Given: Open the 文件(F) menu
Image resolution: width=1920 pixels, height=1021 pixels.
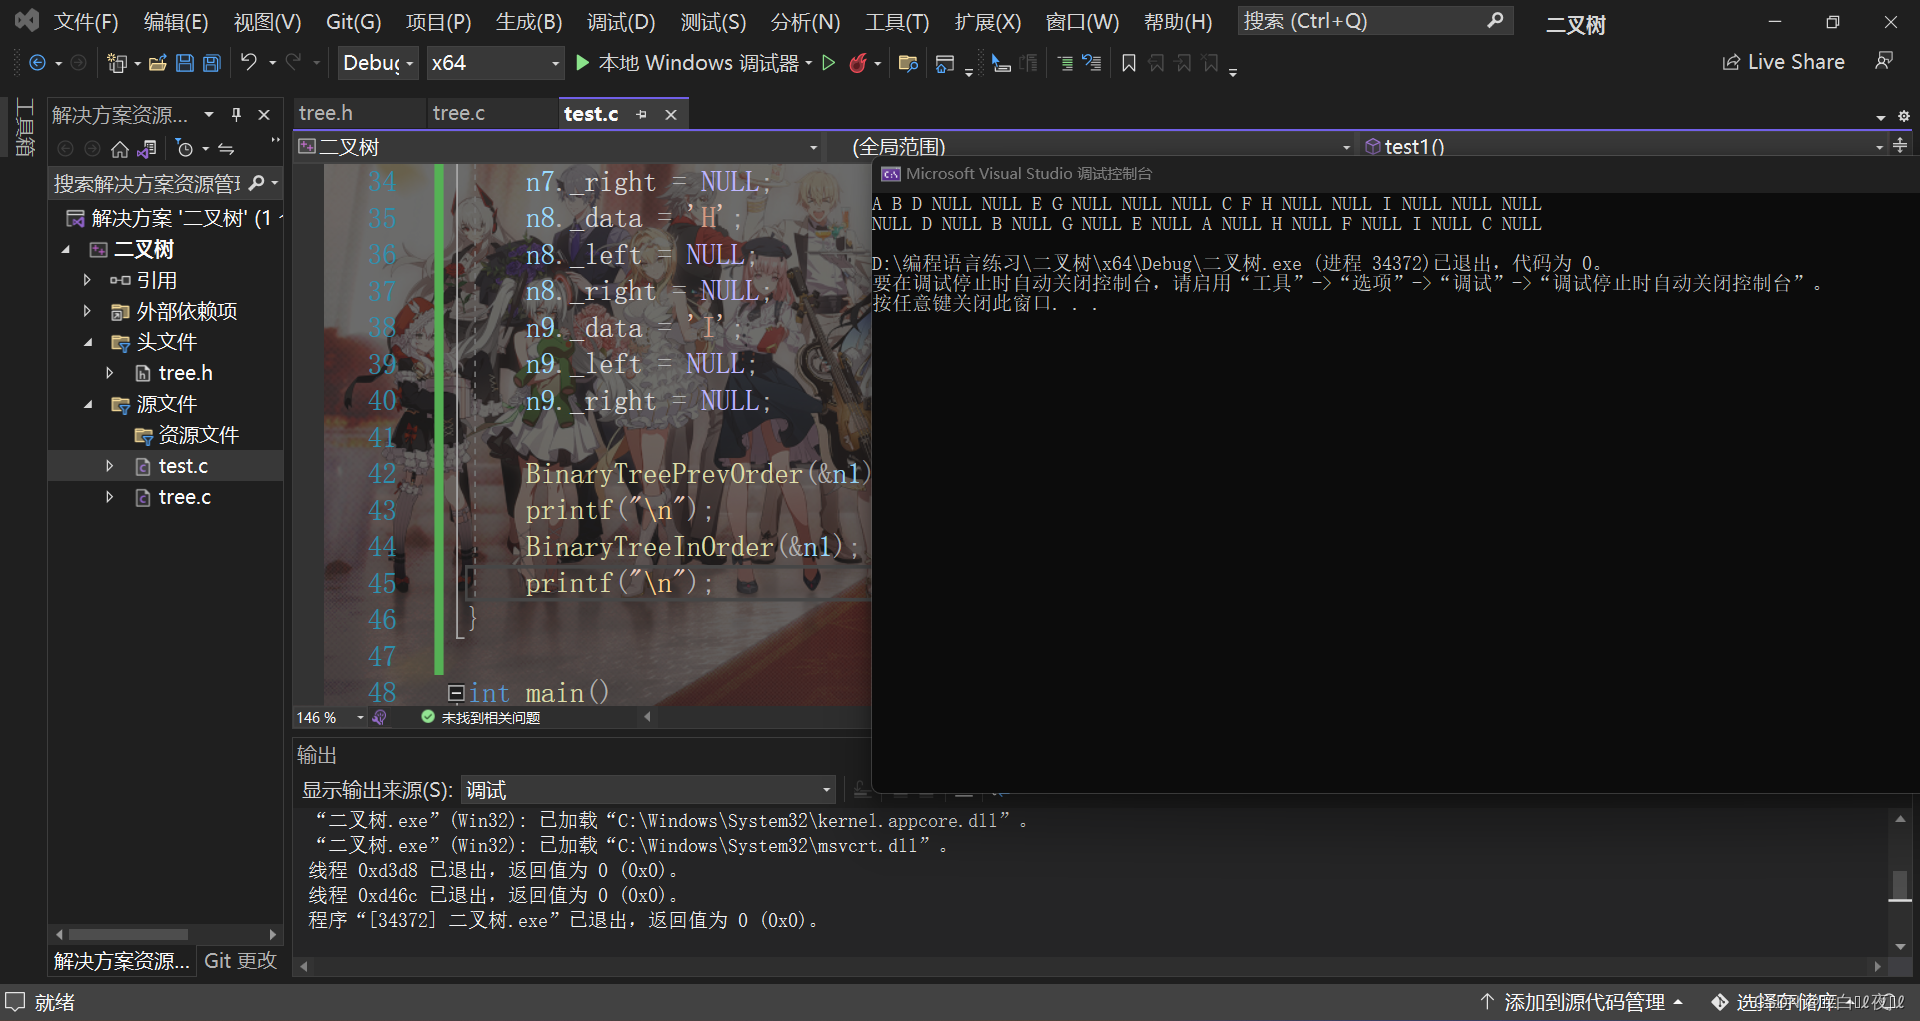Looking at the screenshot, I should tap(86, 21).
